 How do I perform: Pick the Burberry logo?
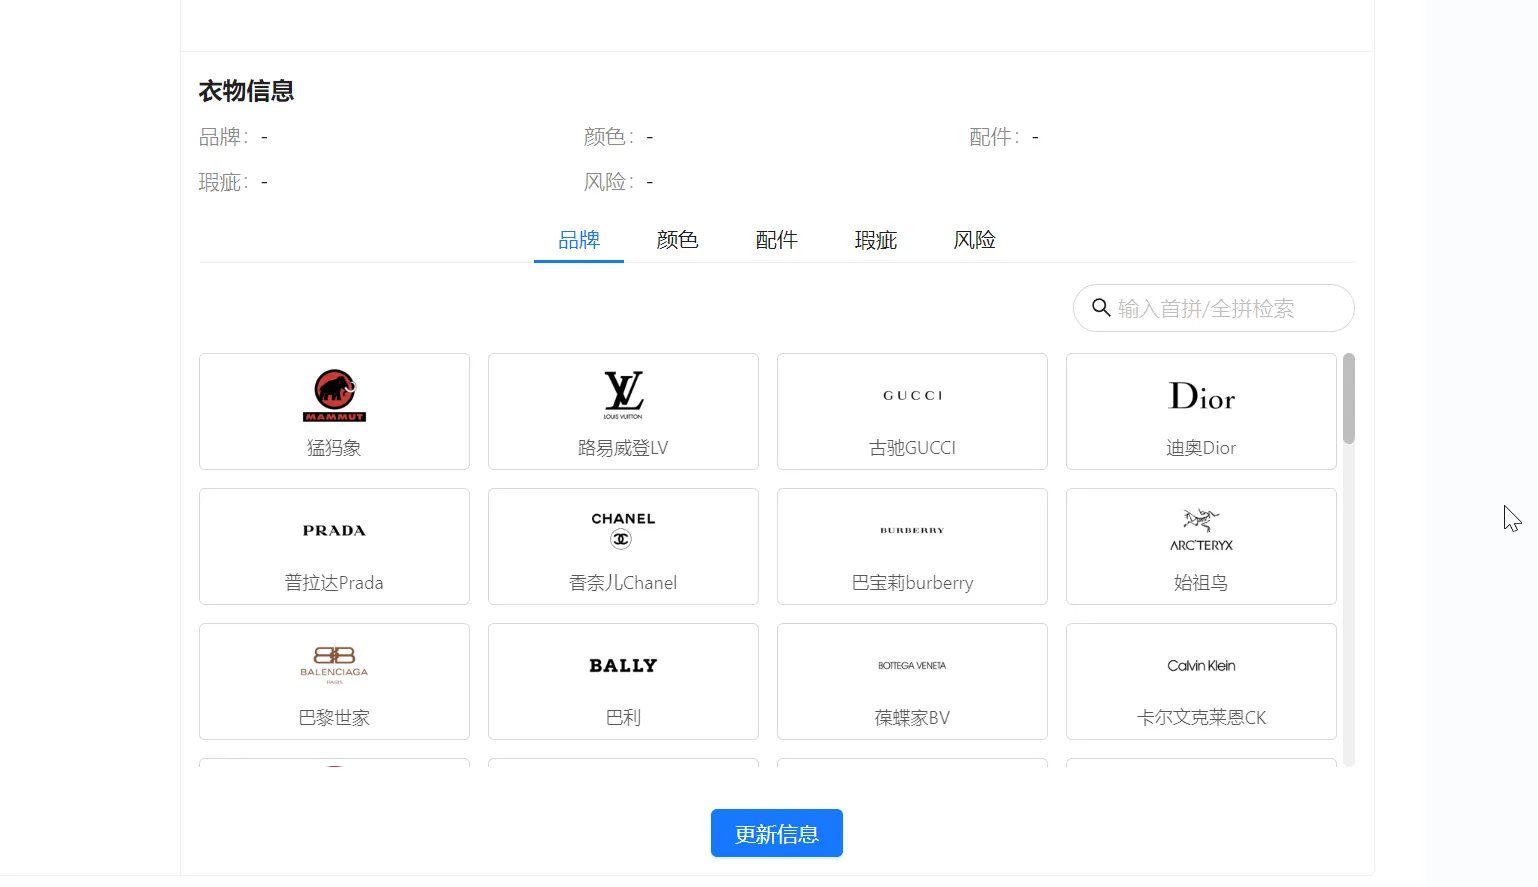[912, 530]
